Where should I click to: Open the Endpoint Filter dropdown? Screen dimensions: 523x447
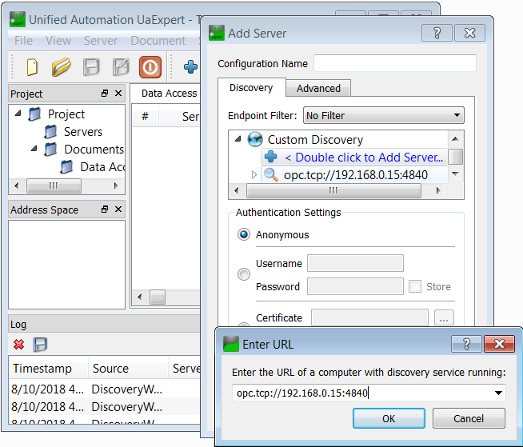pyautogui.click(x=384, y=115)
